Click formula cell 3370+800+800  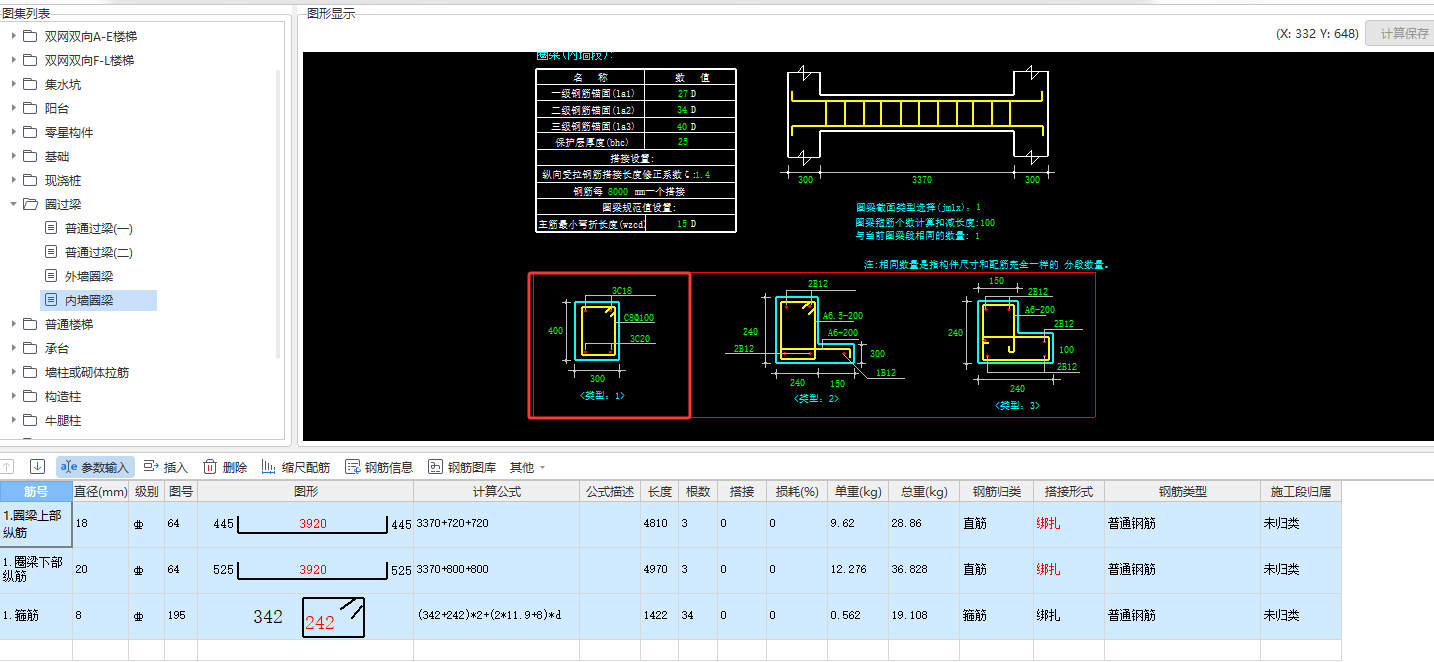(x=496, y=570)
